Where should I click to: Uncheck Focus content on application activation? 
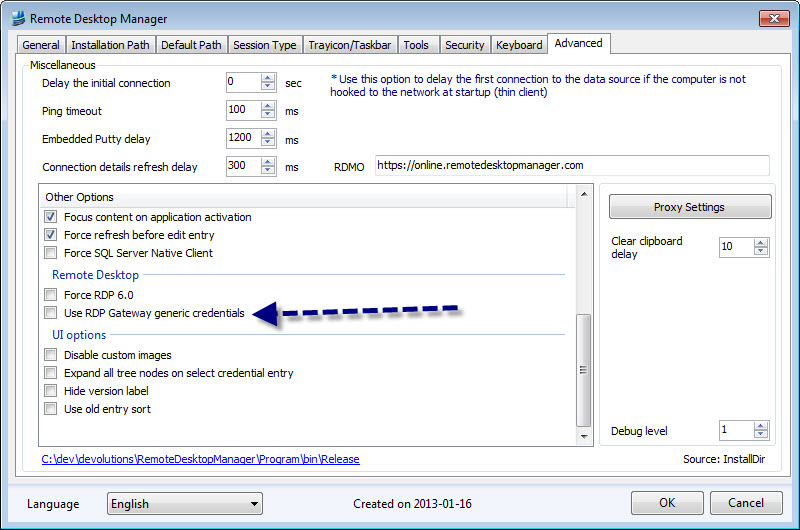[x=51, y=217]
